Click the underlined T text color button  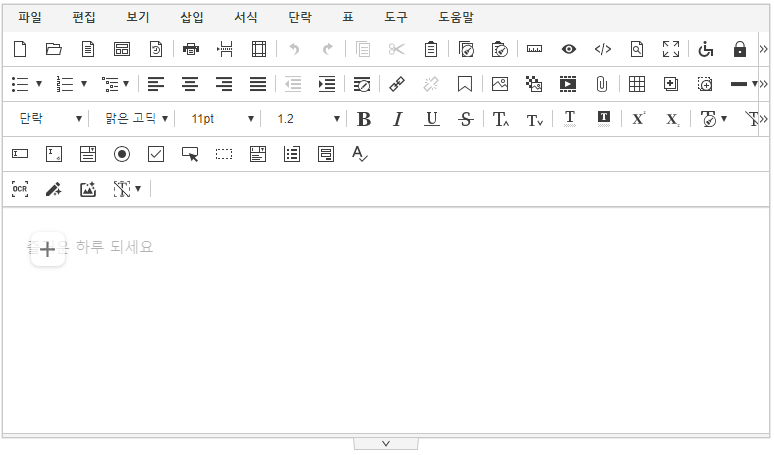point(569,119)
